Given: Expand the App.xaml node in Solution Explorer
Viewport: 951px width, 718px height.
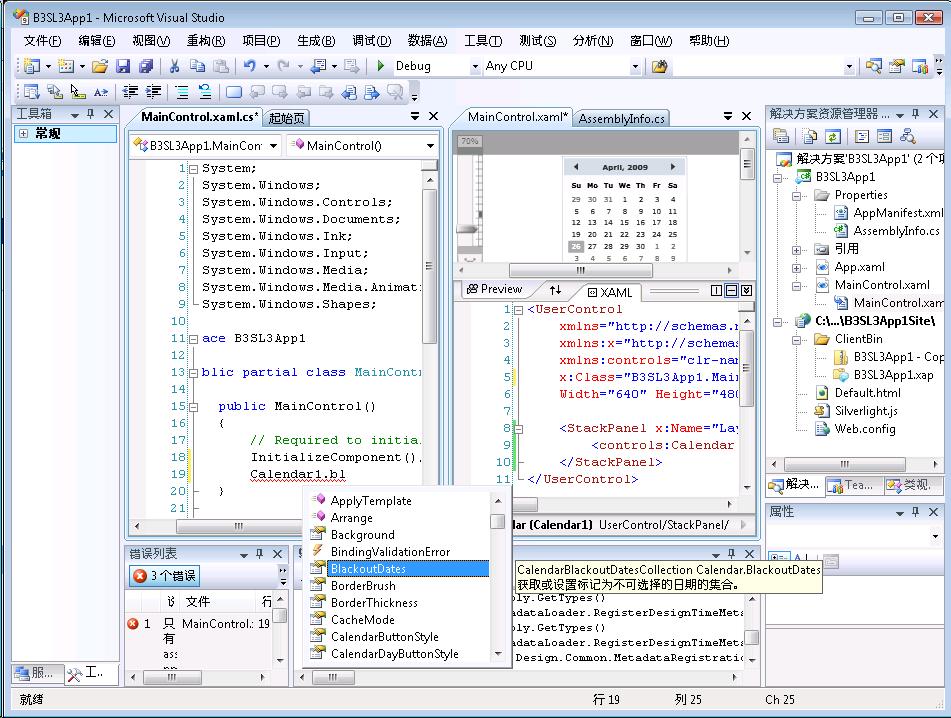Looking at the screenshot, I should 796,268.
